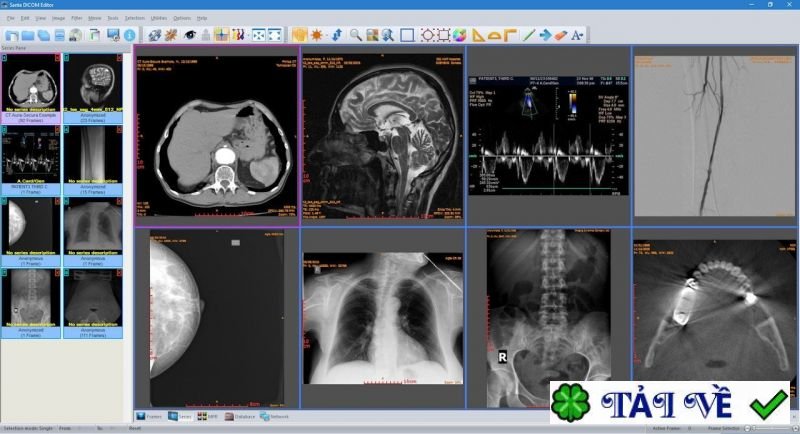Pick the eraser tool in toolbar

tap(560, 35)
